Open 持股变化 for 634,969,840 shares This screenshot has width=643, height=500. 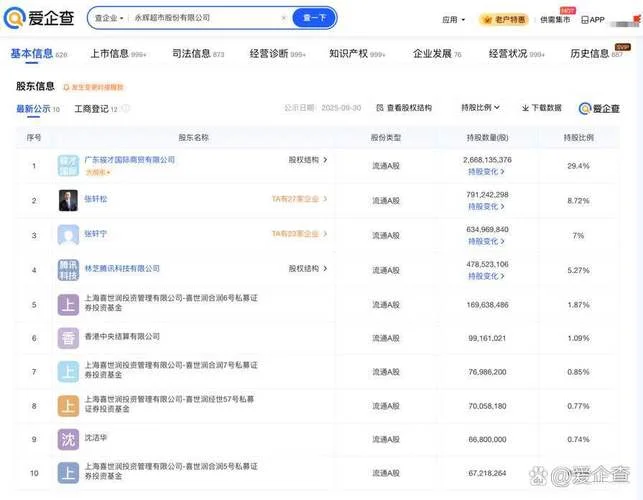coord(486,241)
